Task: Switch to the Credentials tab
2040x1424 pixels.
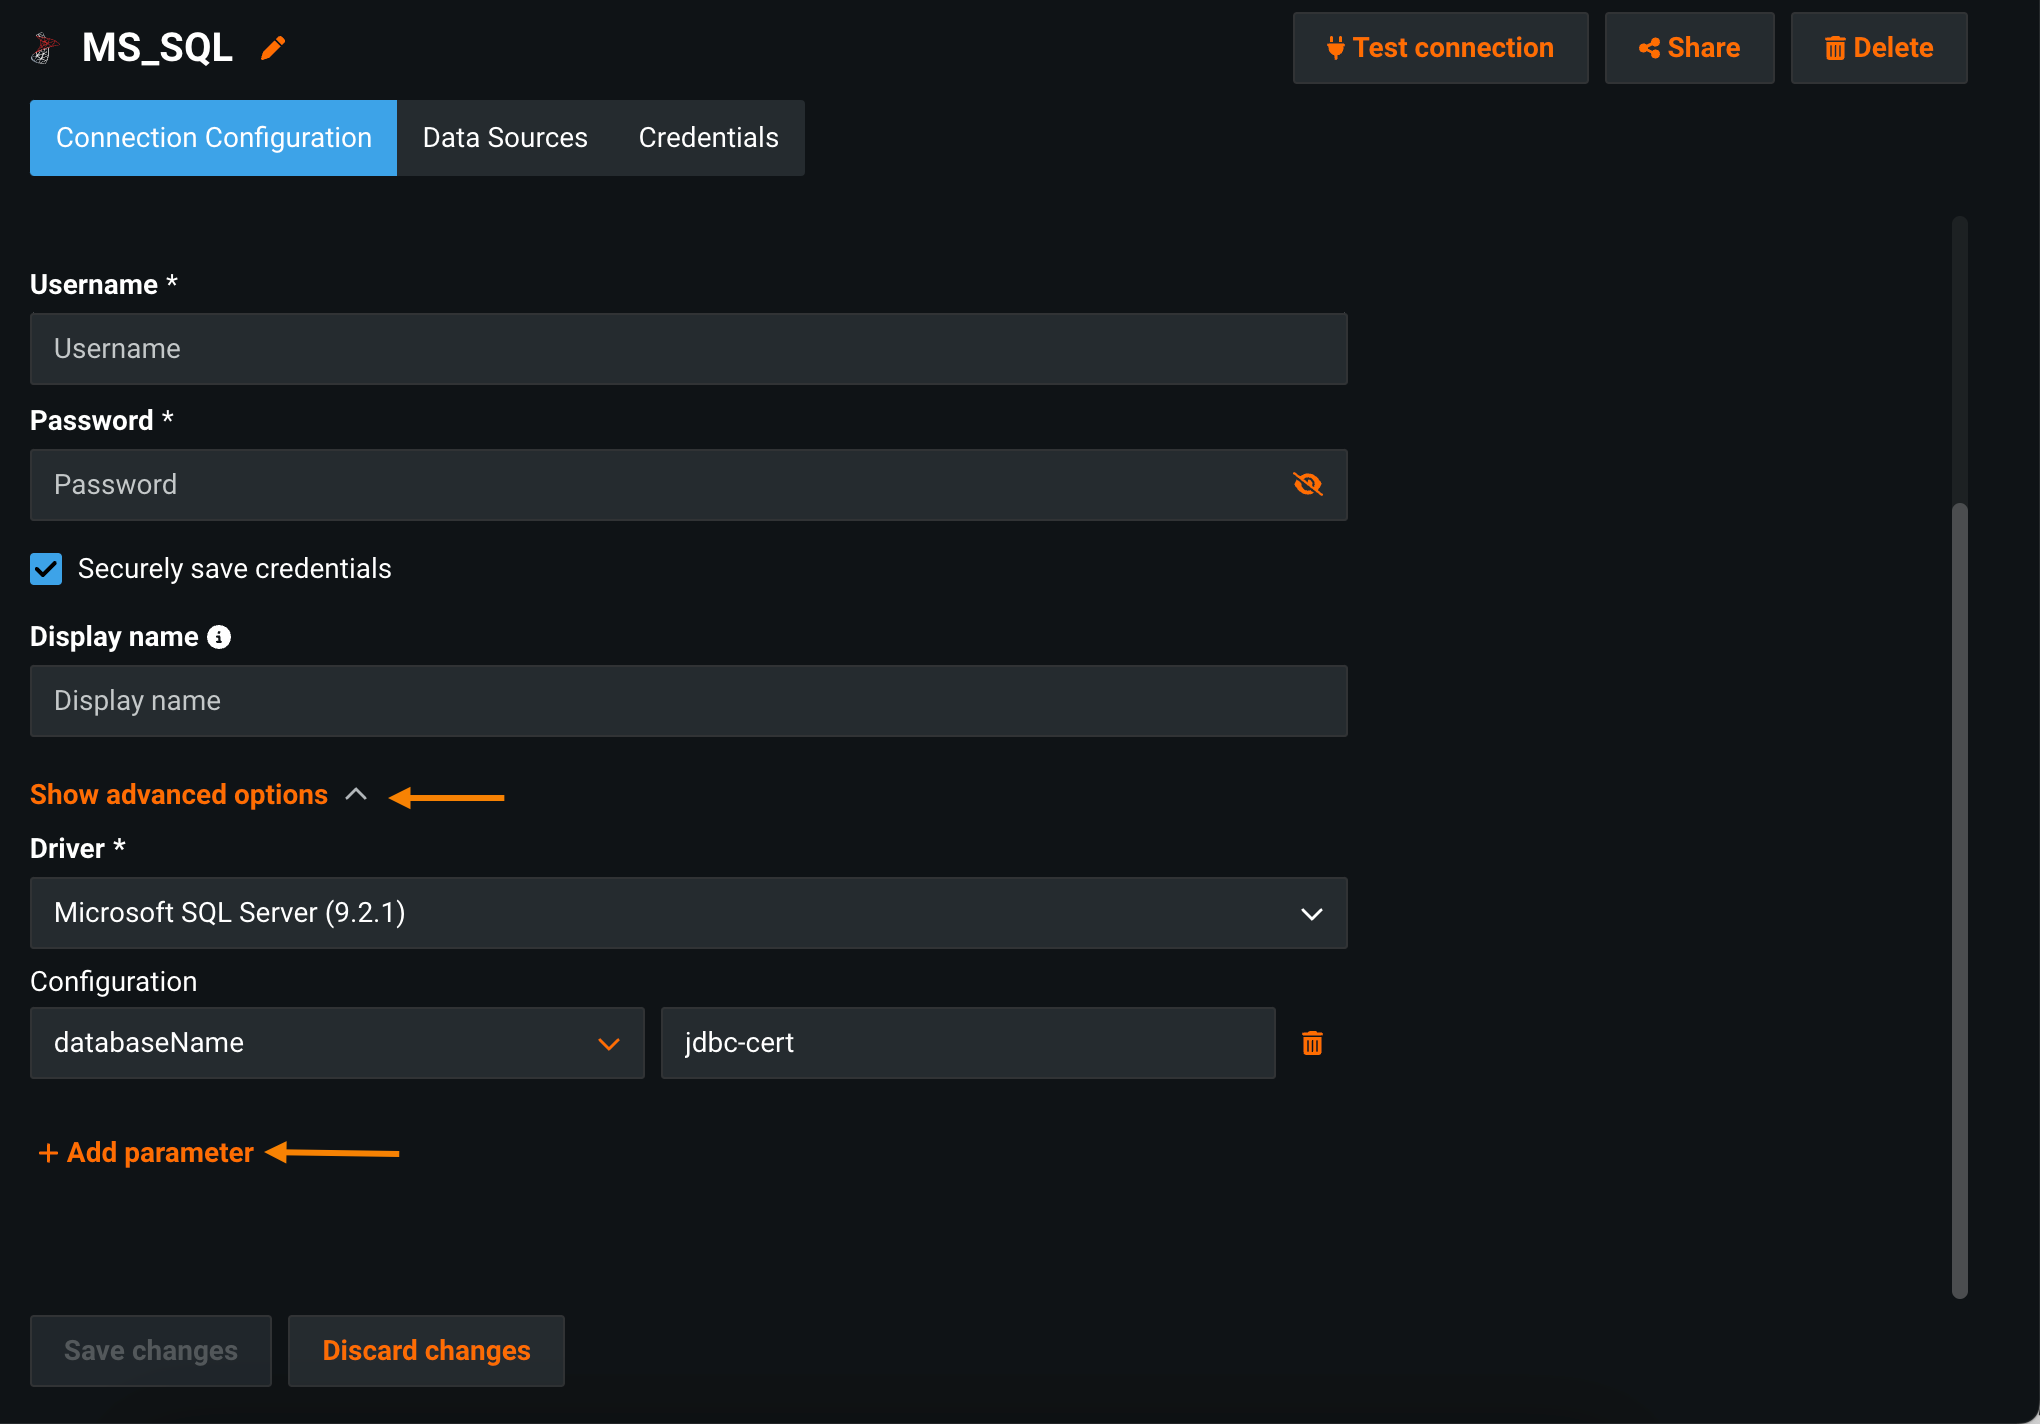Action: tap(708, 138)
